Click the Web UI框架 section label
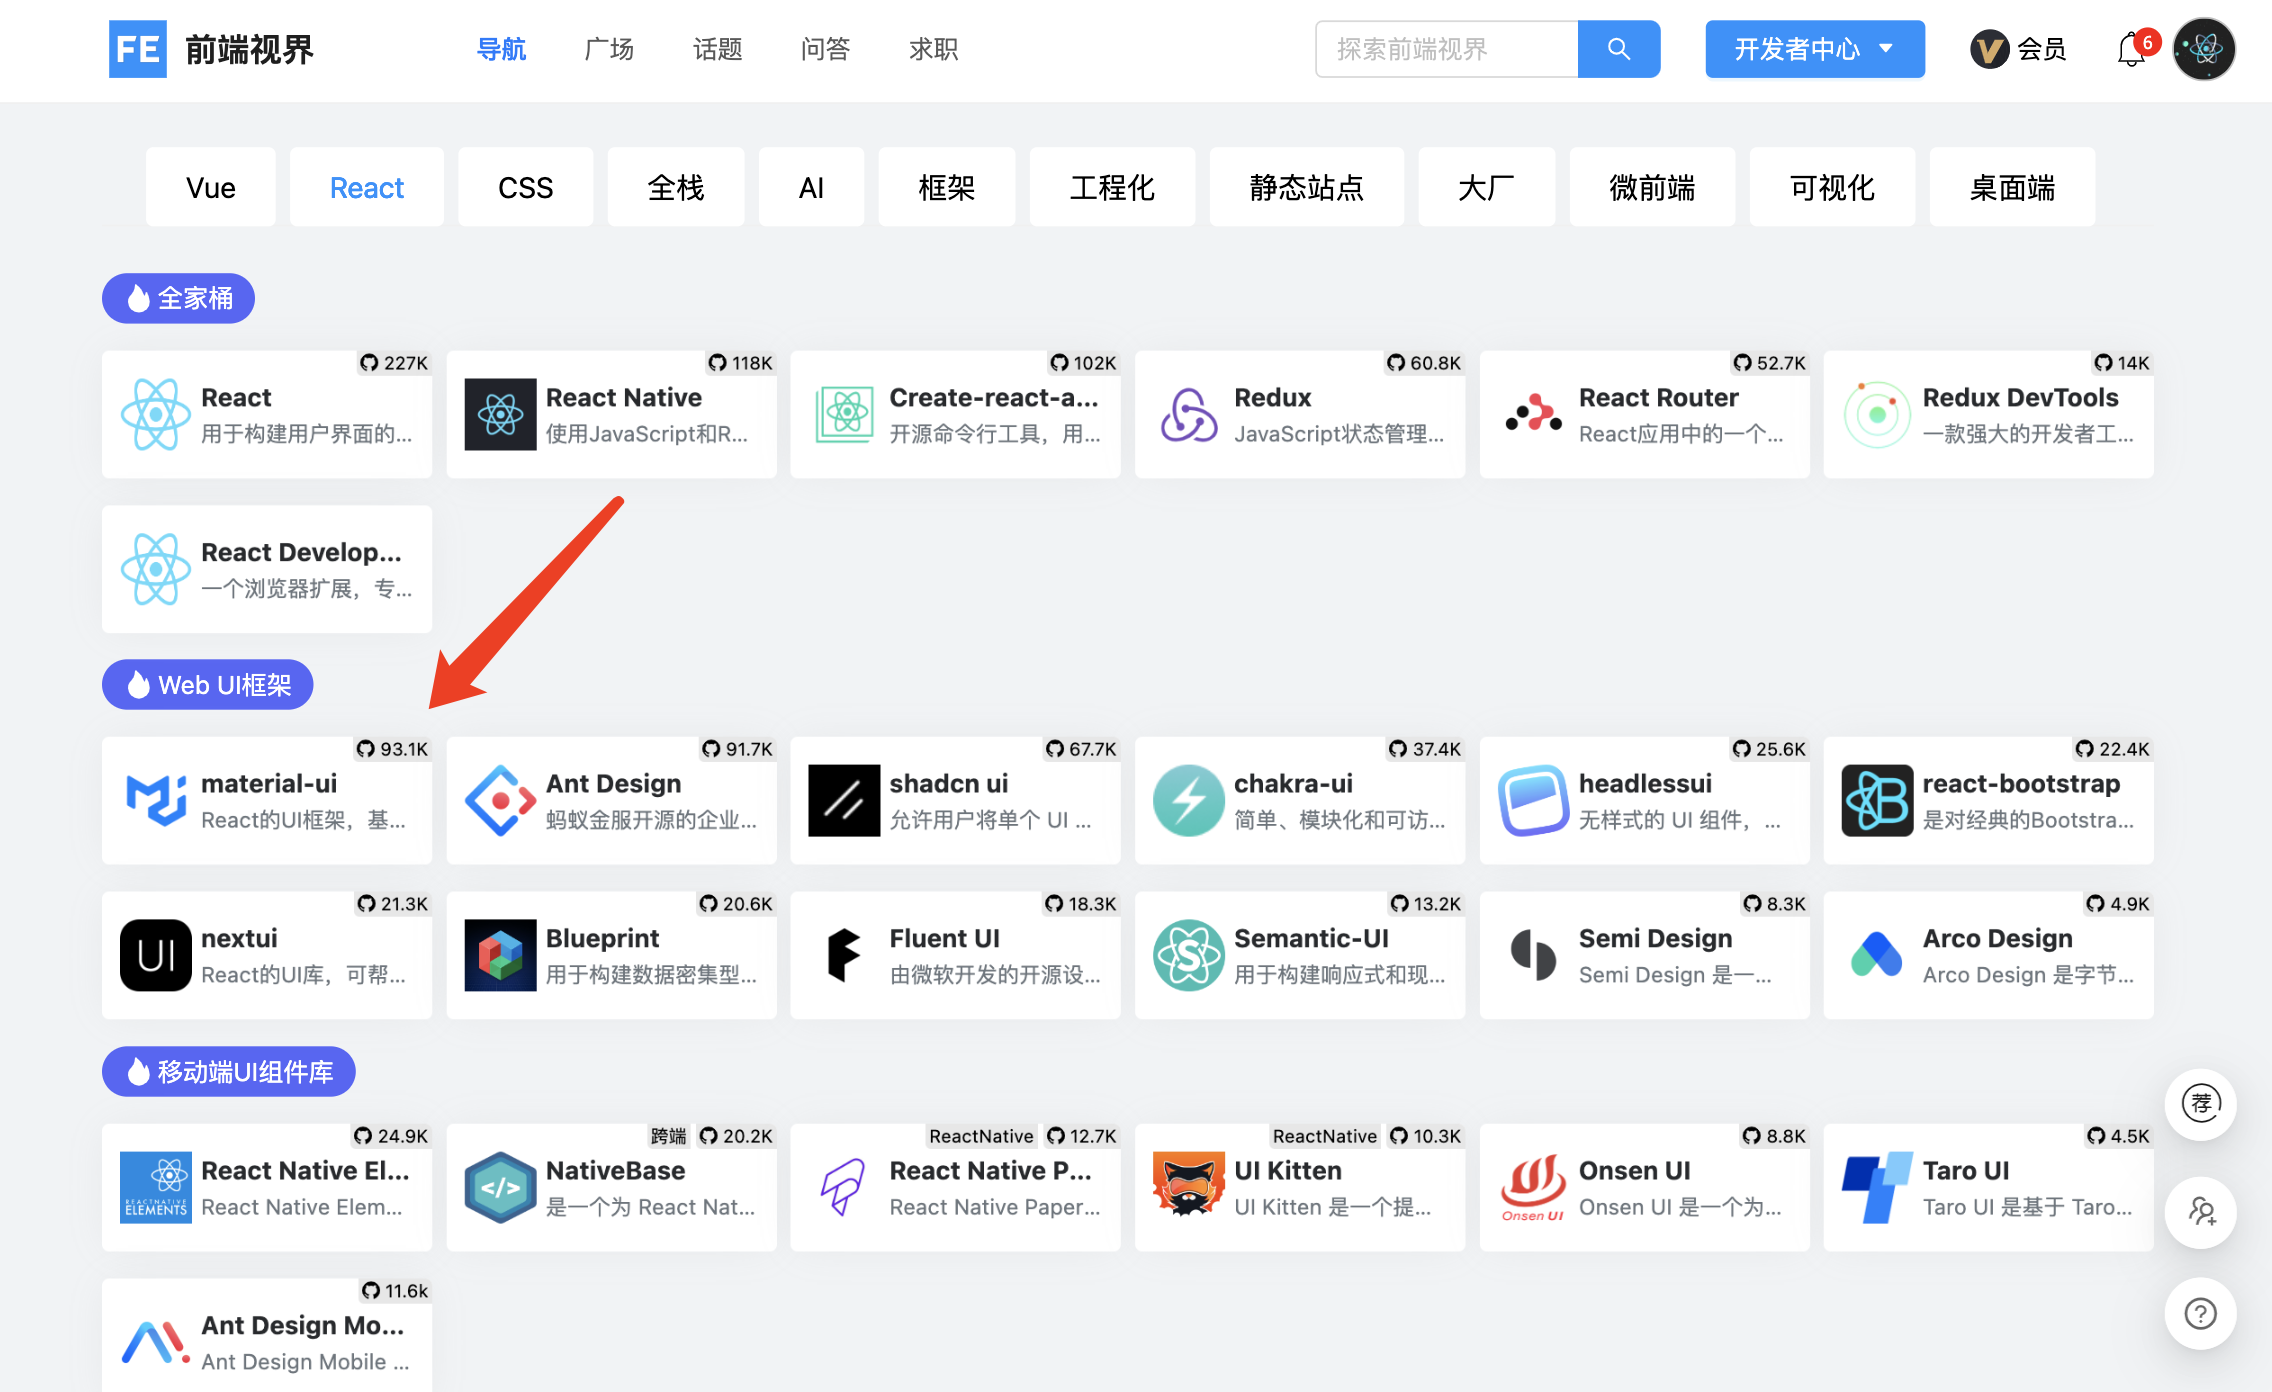Screen dimensions: 2272x1392 (x=208, y=685)
